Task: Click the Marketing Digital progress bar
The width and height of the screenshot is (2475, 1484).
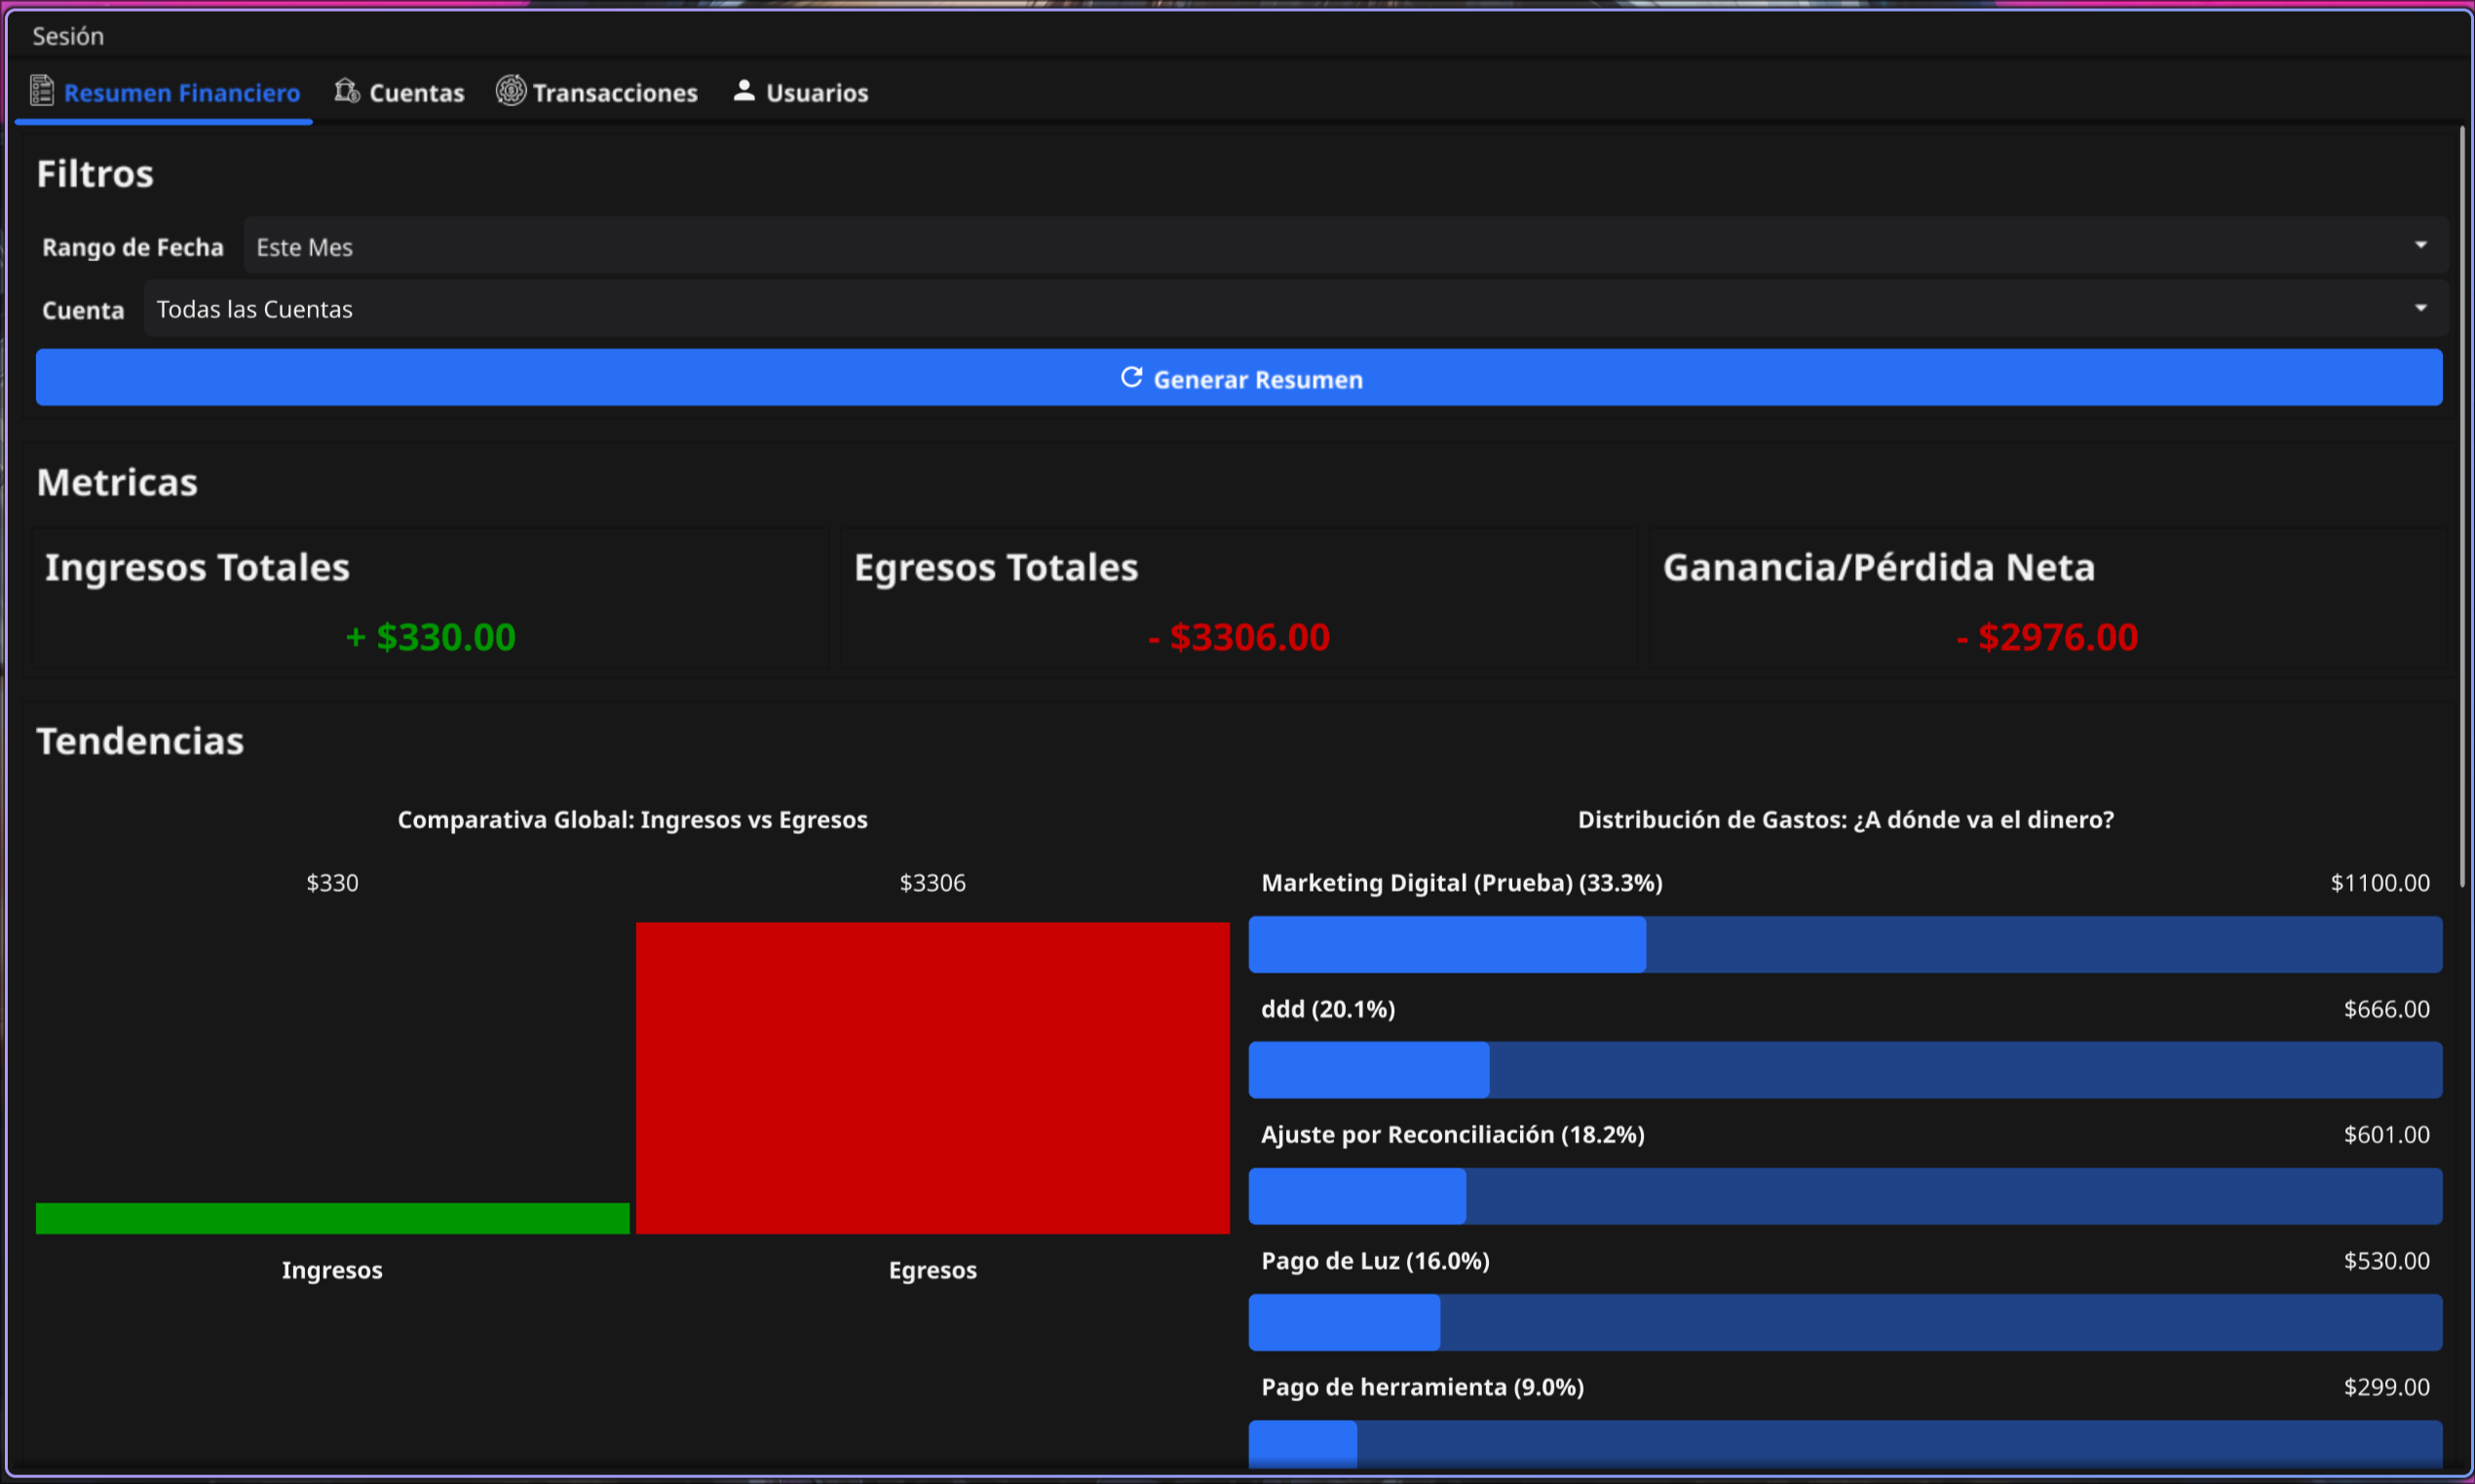Action: click(x=1844, y=944)
